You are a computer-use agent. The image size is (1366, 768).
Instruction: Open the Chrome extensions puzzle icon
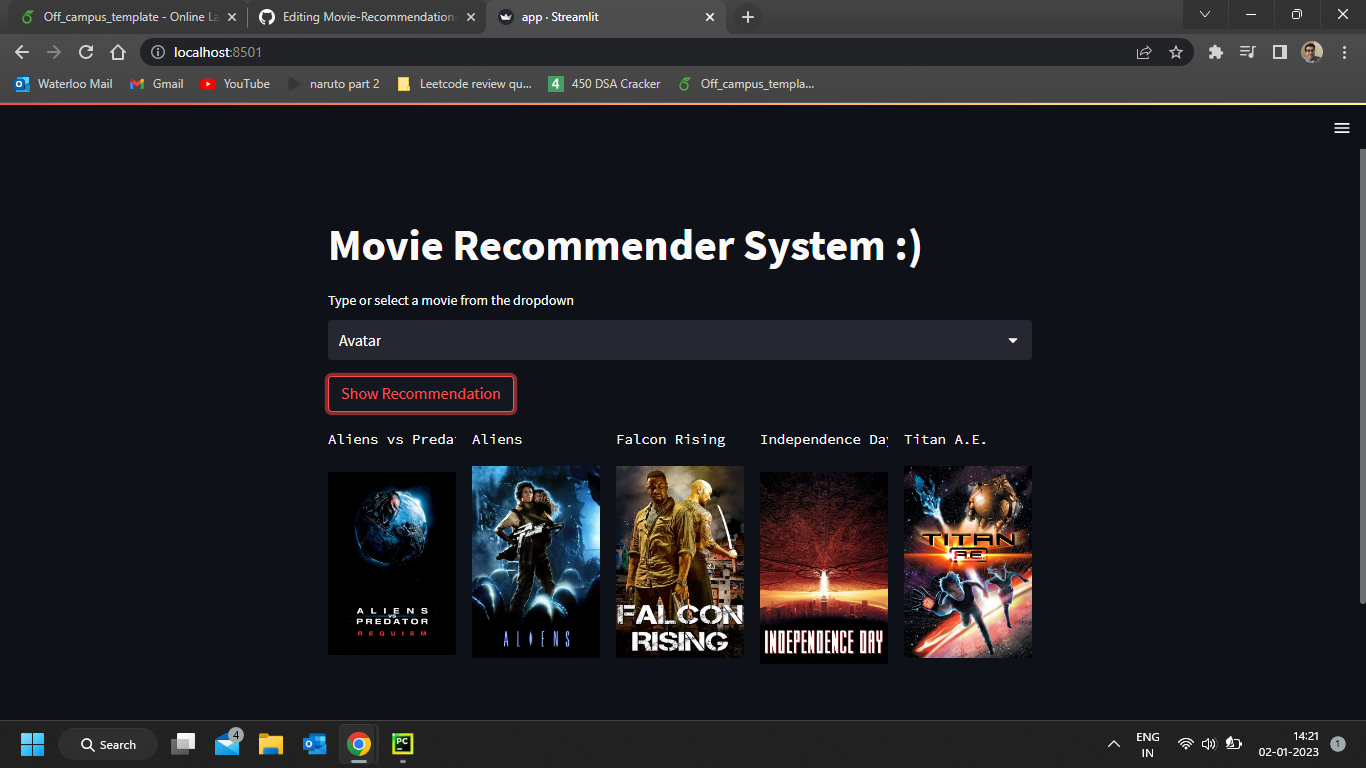click(1216, 52)
